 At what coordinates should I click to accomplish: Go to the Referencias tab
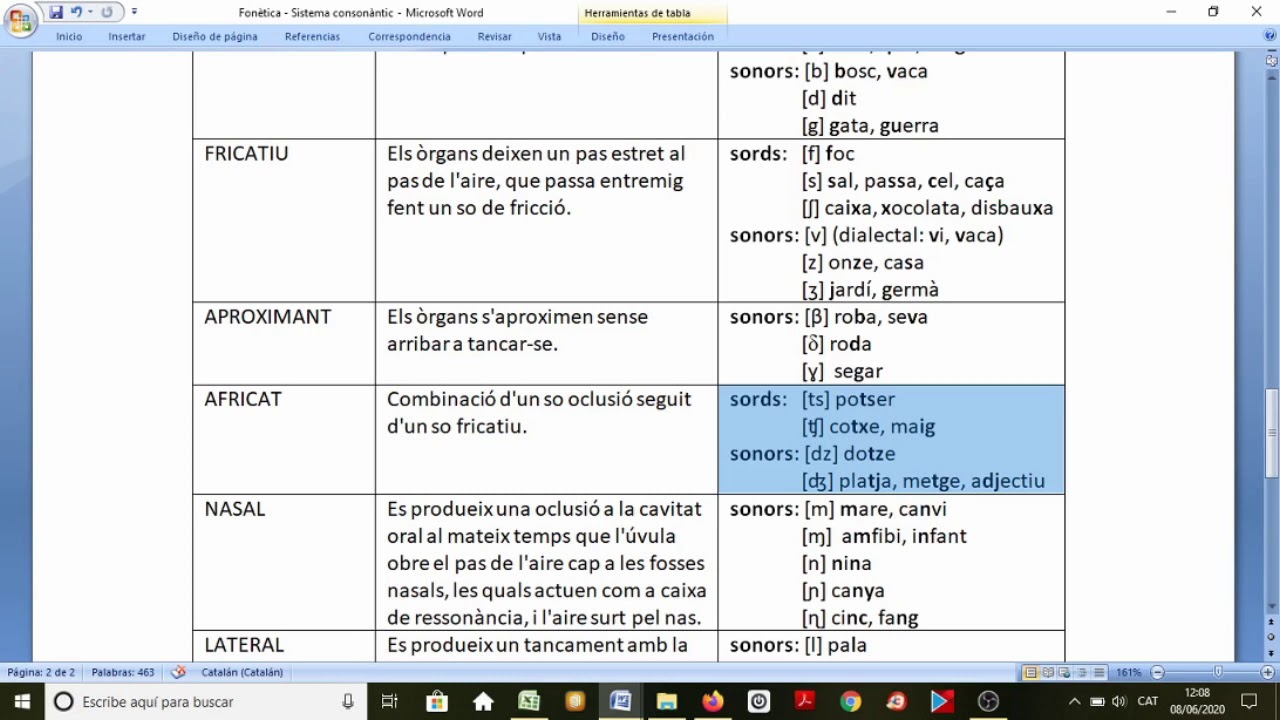click(x=312, y=36)
